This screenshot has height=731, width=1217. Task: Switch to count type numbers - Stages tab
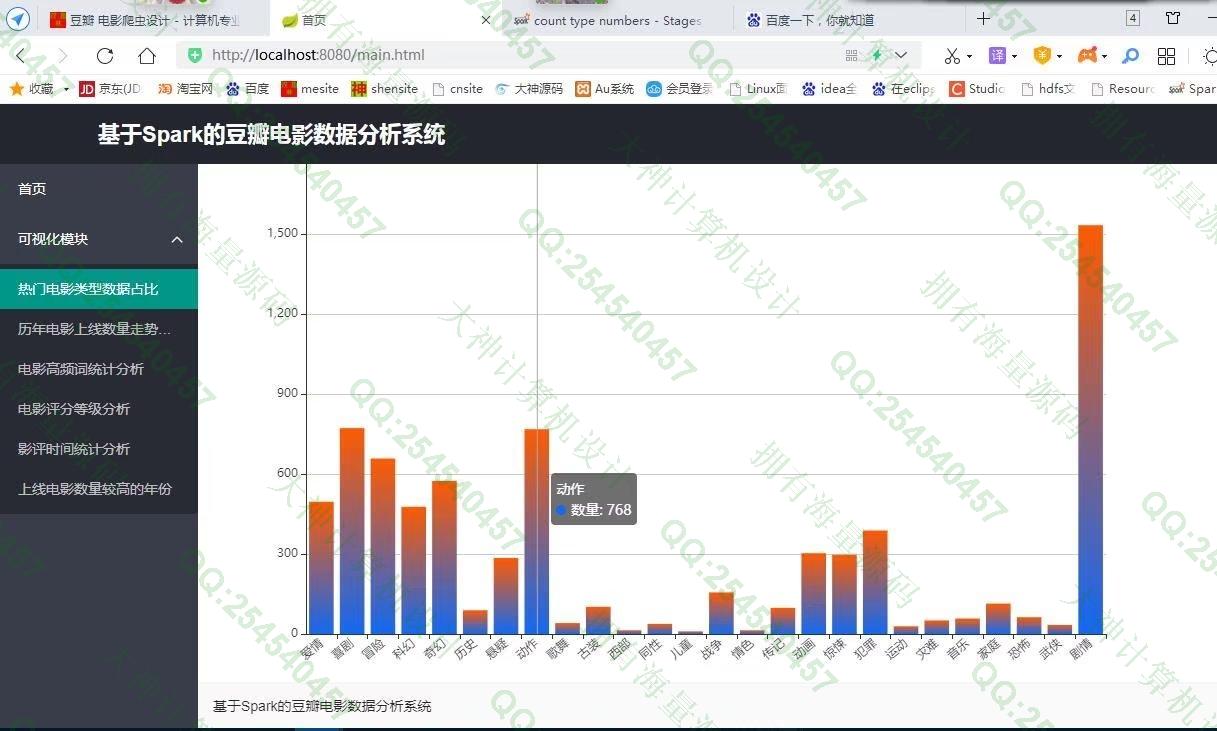tap(617, 20)
